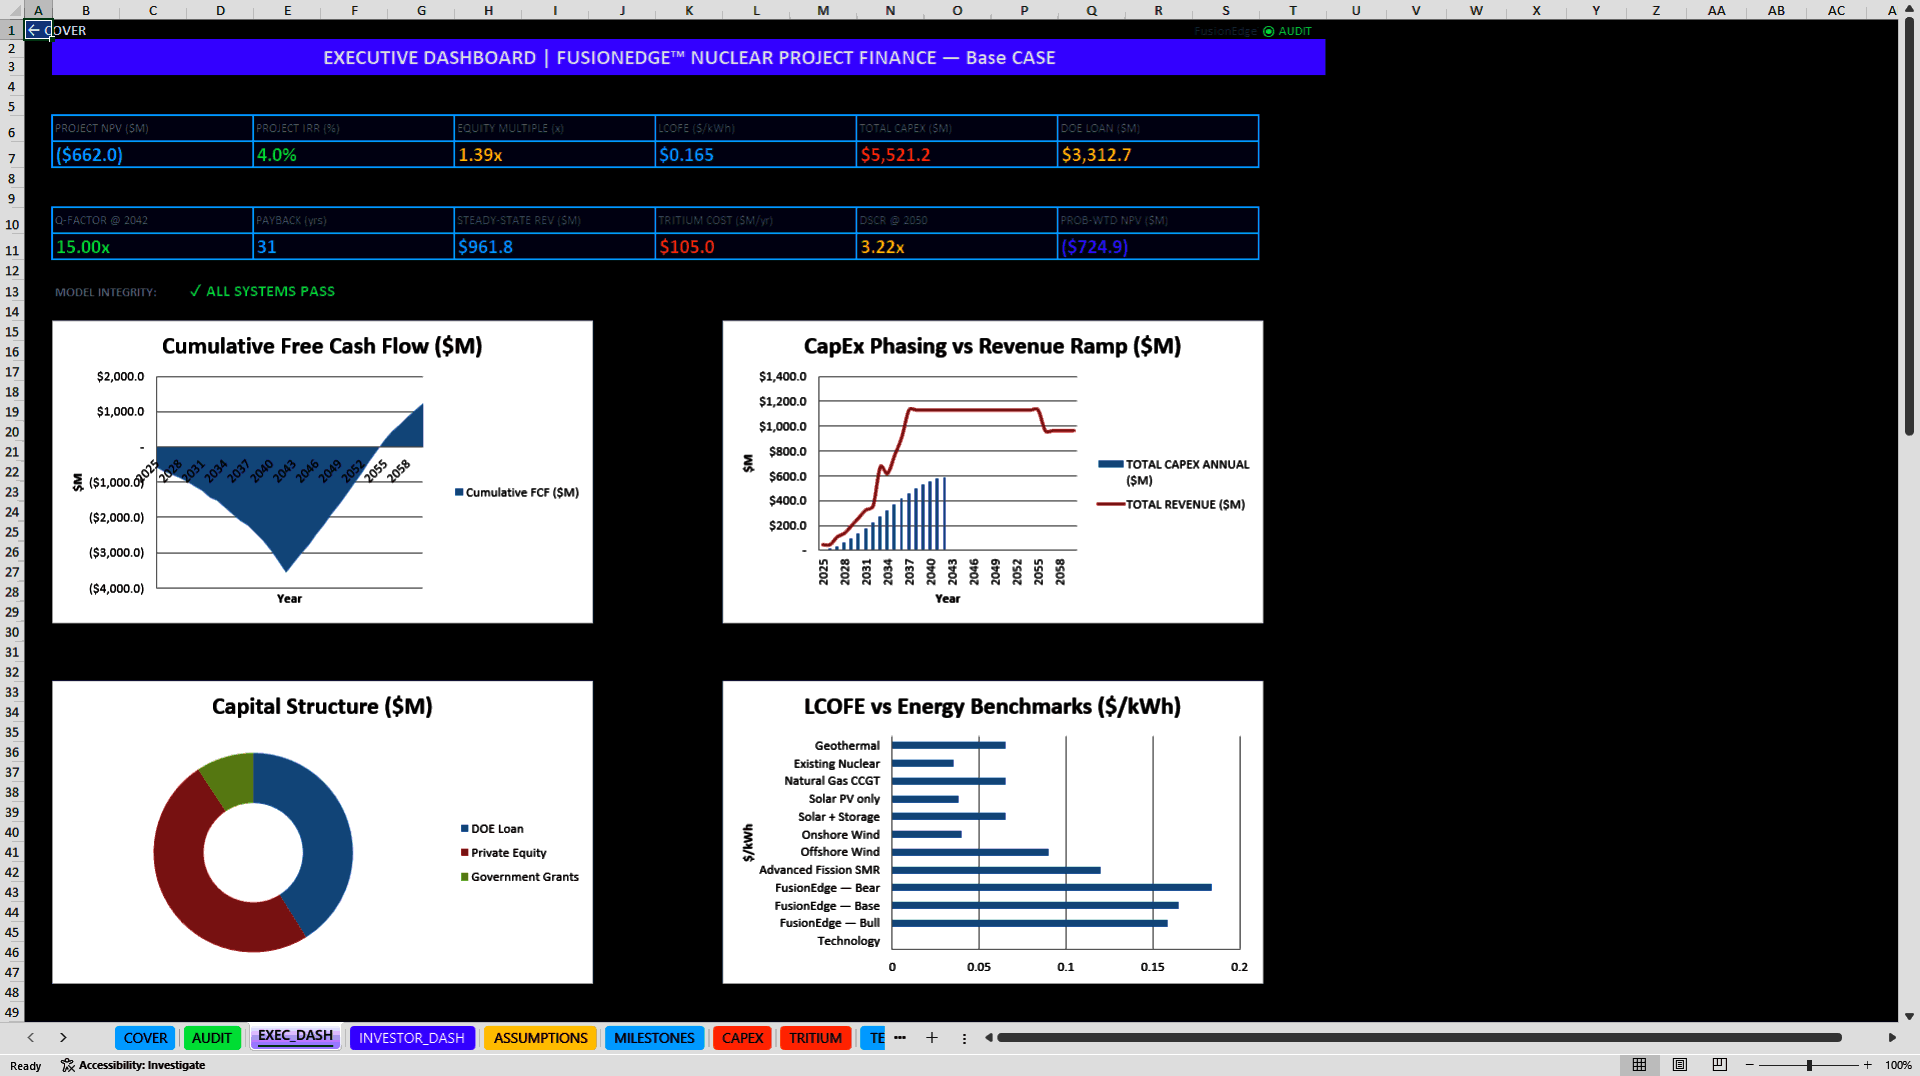Click horizontal scrollbar right arrow
The height and width of the screenshot is (1076, 1920).
coord(1892,1038)
